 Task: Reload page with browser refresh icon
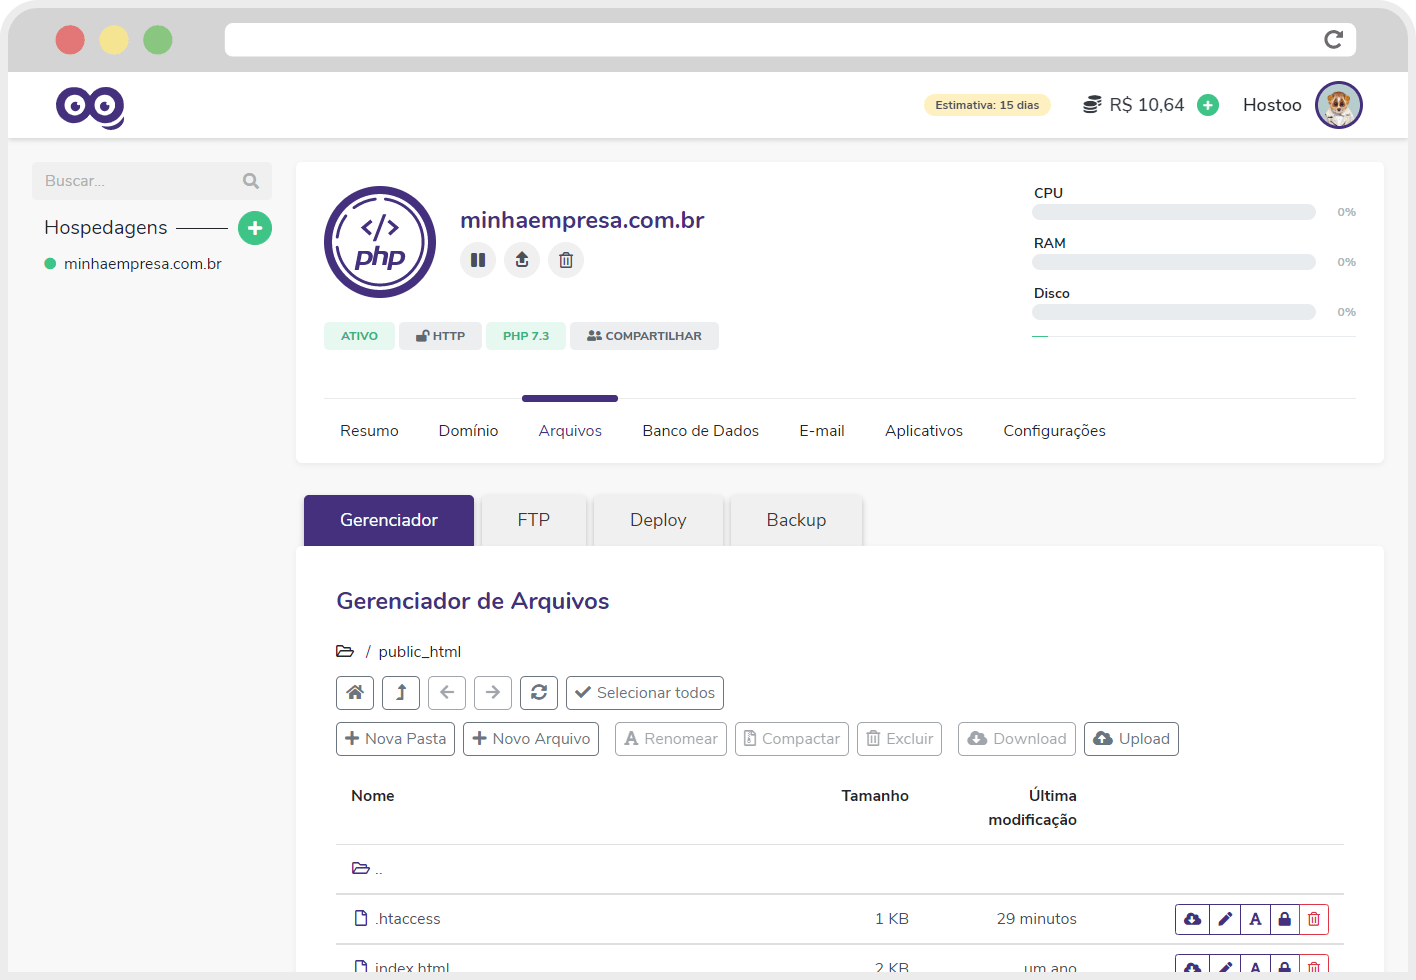click(x=1333, y=39)
